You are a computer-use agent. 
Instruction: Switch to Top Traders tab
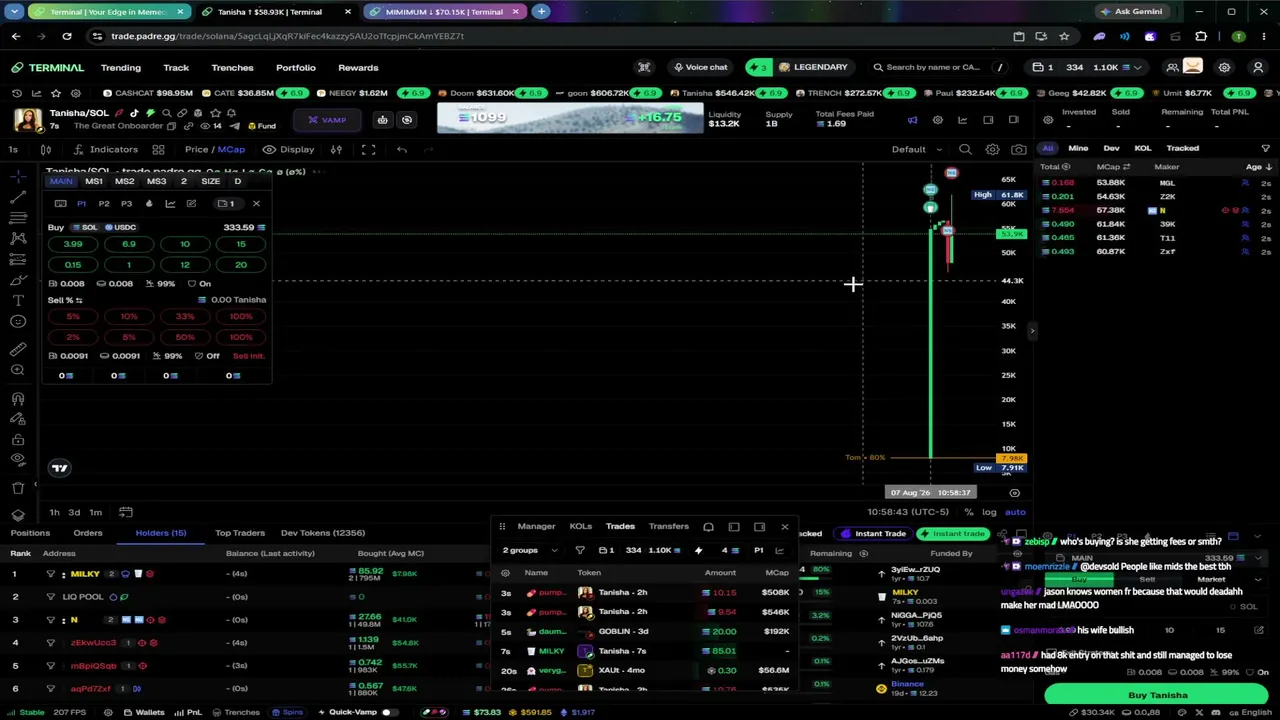240,533
